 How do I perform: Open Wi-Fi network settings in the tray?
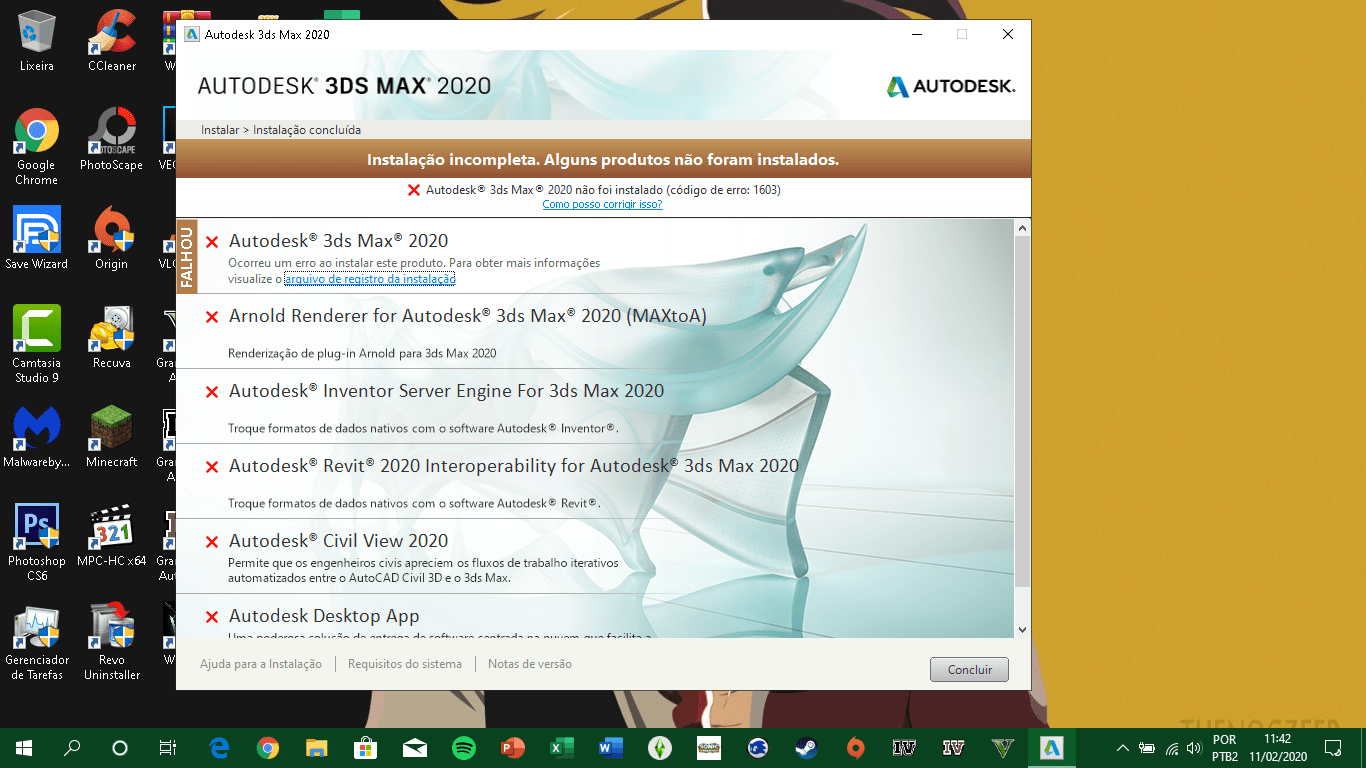[1171, 747]
